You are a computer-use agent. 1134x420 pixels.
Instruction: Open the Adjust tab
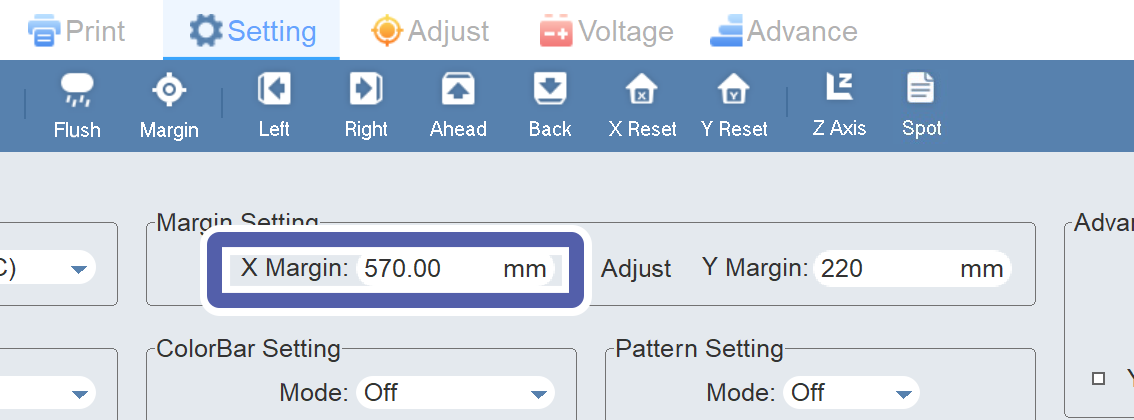click(430, 31)
